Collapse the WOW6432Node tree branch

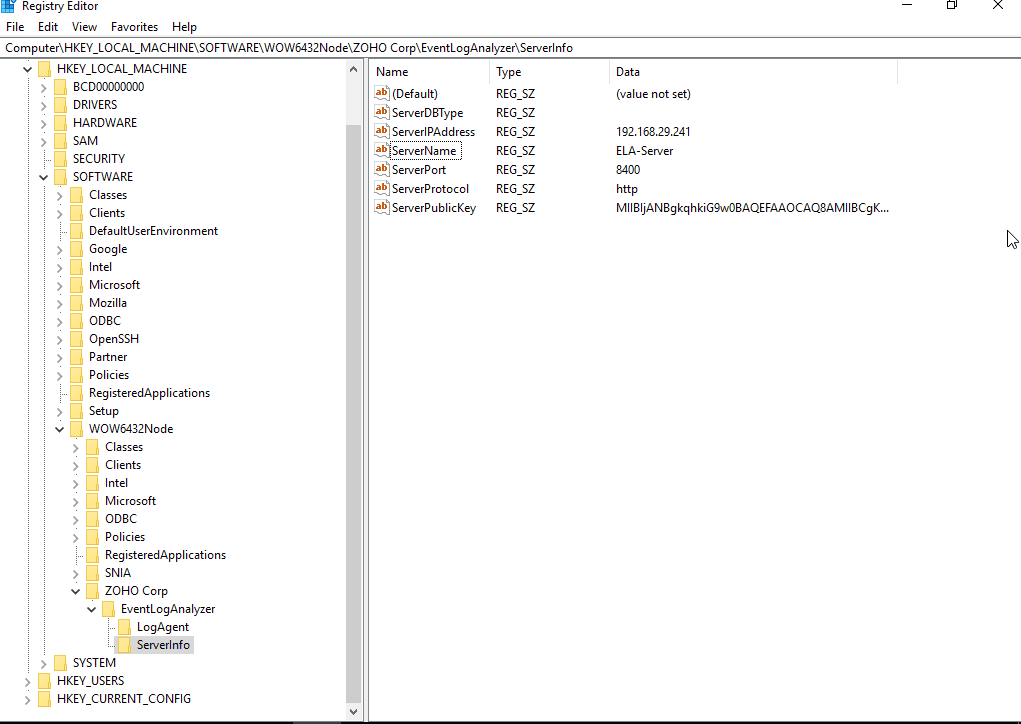click(x=59, y=428)
